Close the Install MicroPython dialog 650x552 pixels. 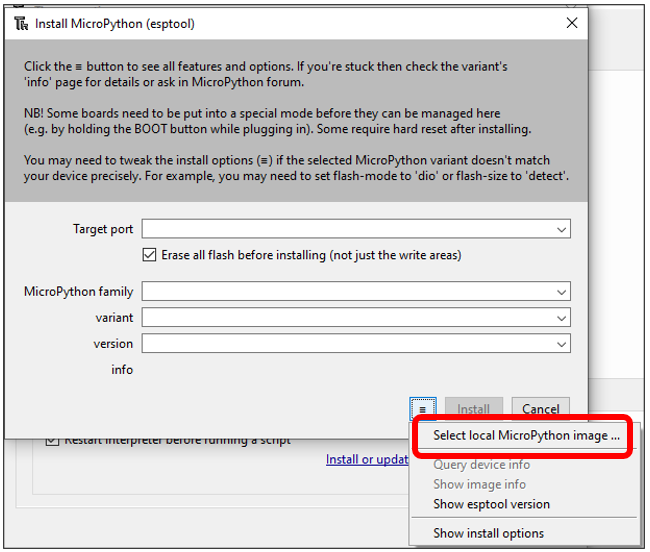[x=572, y=23]
